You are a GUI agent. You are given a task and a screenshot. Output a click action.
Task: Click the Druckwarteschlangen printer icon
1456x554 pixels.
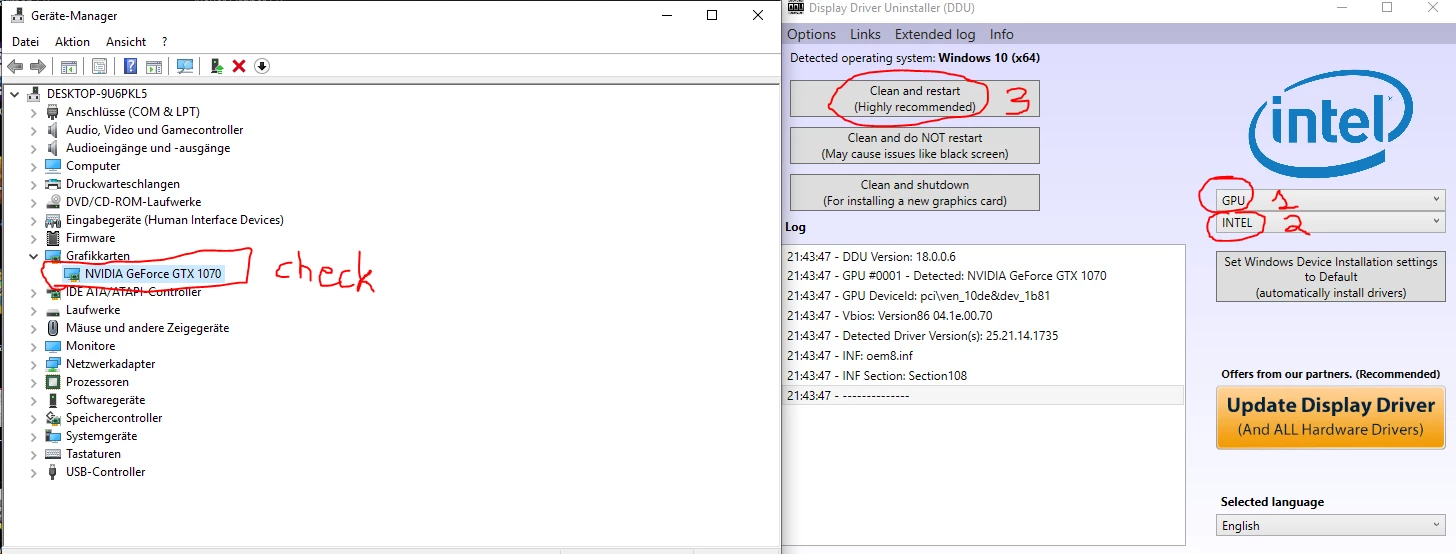[53, 184]
